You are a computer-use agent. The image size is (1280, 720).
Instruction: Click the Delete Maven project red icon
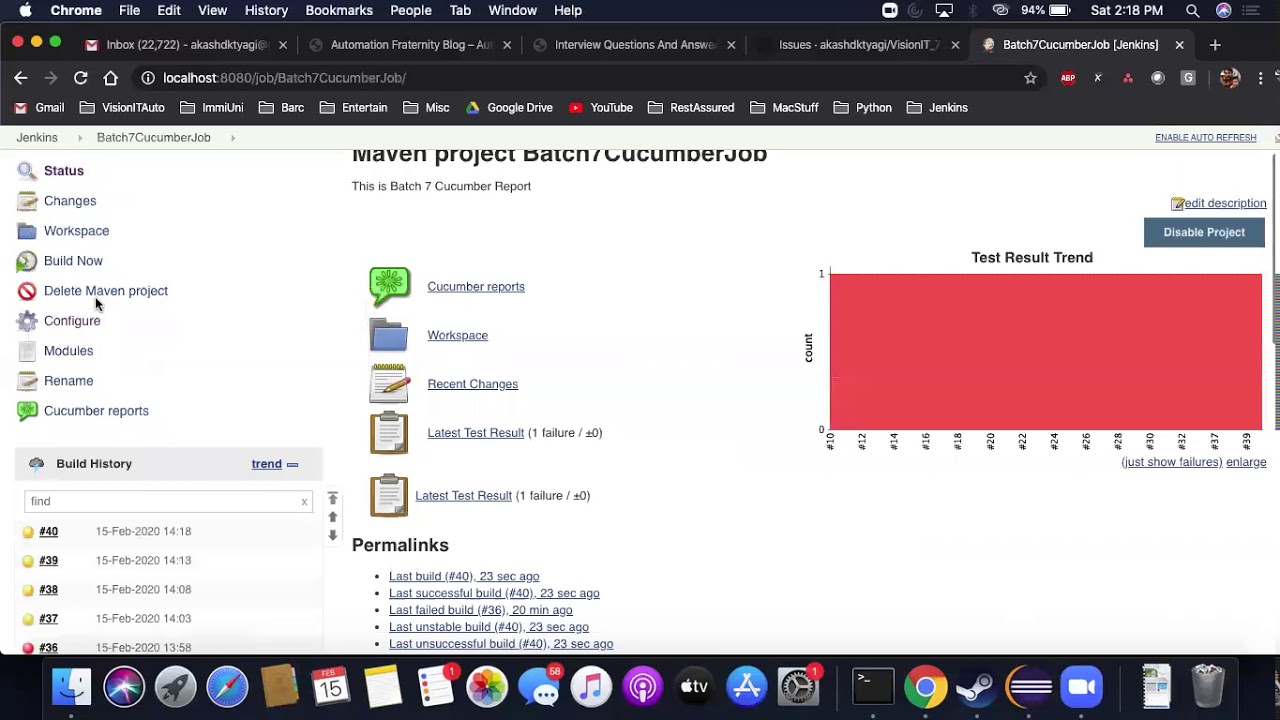pos(27,291)
